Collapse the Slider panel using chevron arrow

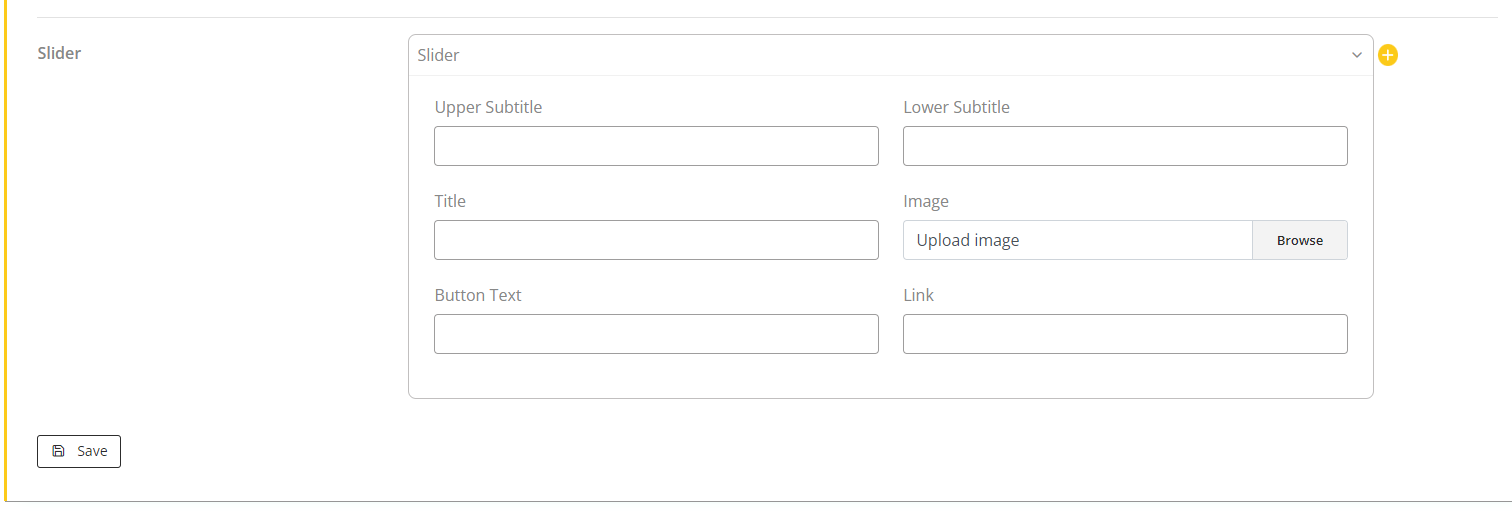tap(1357, 55)
